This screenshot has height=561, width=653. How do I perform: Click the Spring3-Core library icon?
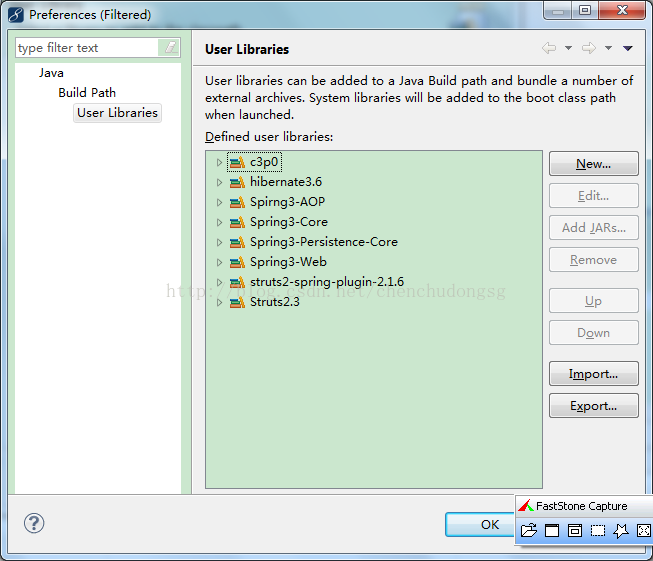[x=237, y=222]
